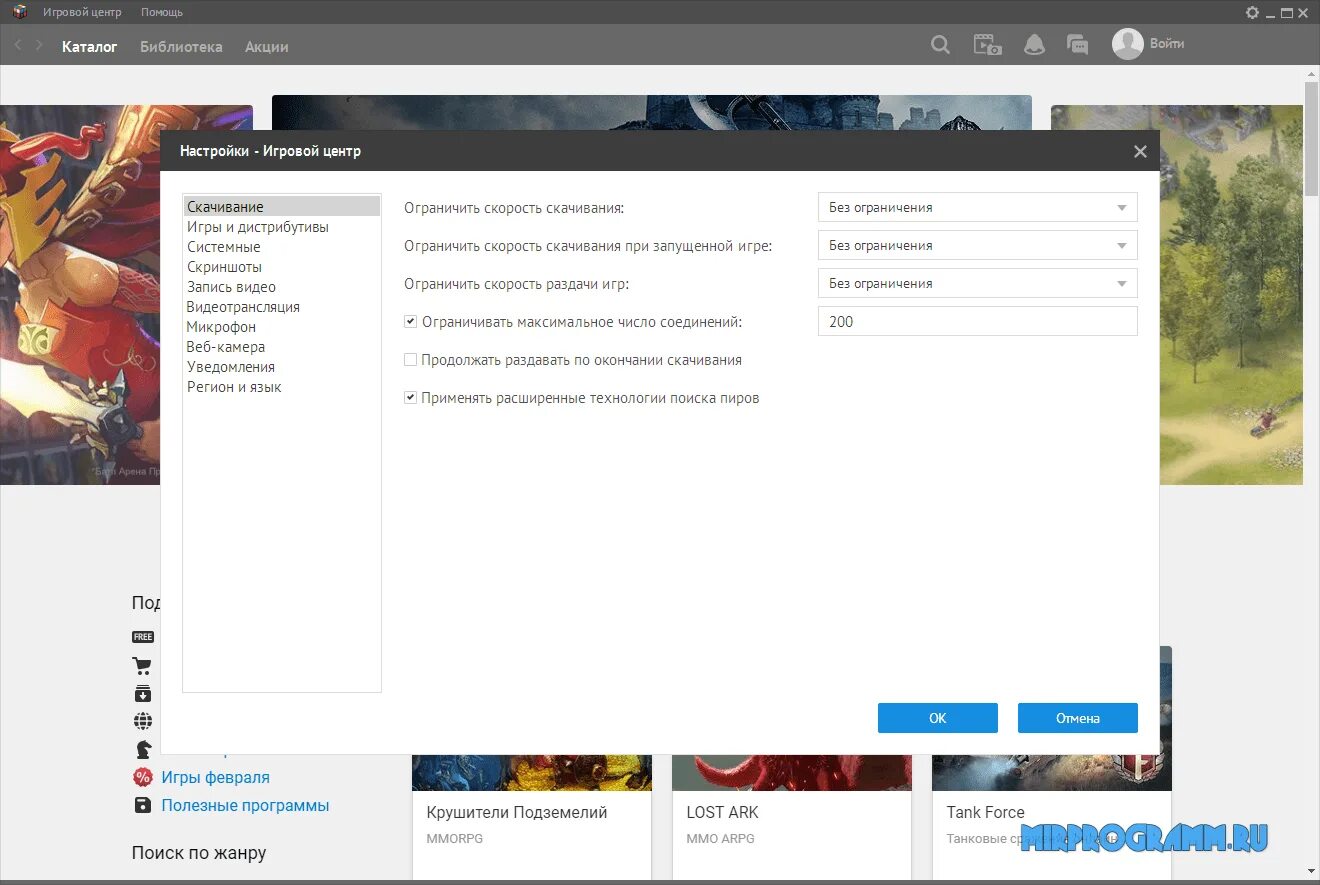Switch to the Библиотека tab
Screen dimensions: 1320x885
(x=181, y=46)
